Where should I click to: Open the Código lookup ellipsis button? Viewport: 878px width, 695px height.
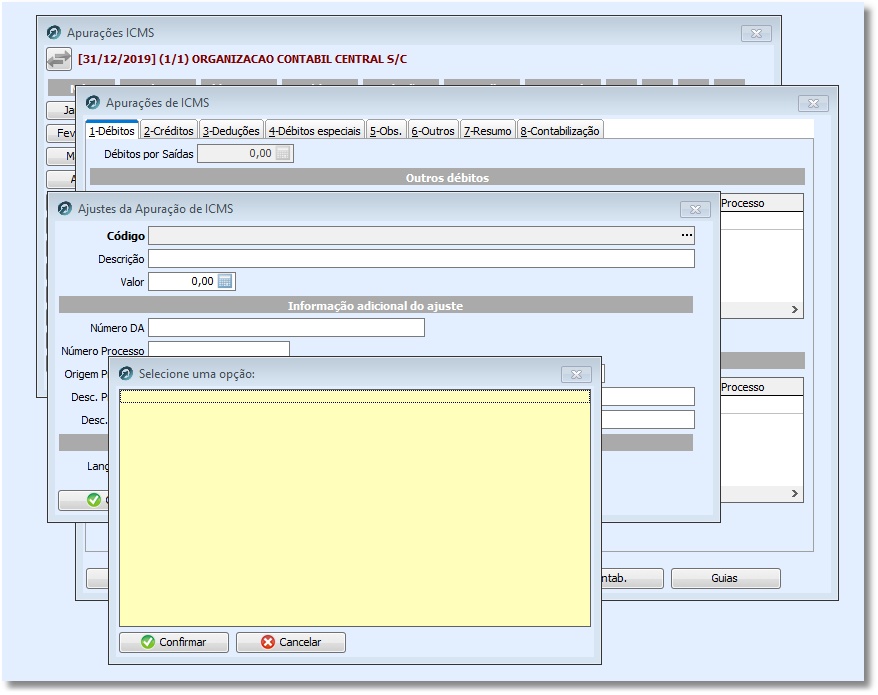click(686, 236)
